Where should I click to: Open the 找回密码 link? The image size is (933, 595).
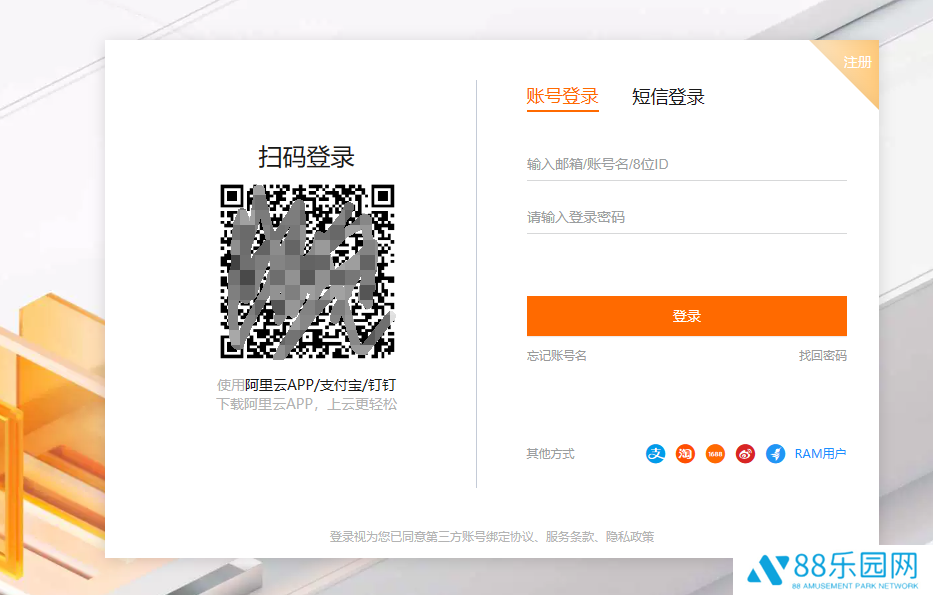[x=822, y=356]
